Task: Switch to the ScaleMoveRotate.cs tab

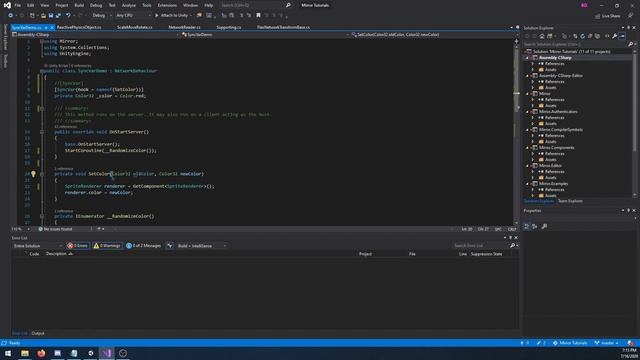Action: (135, 27)
